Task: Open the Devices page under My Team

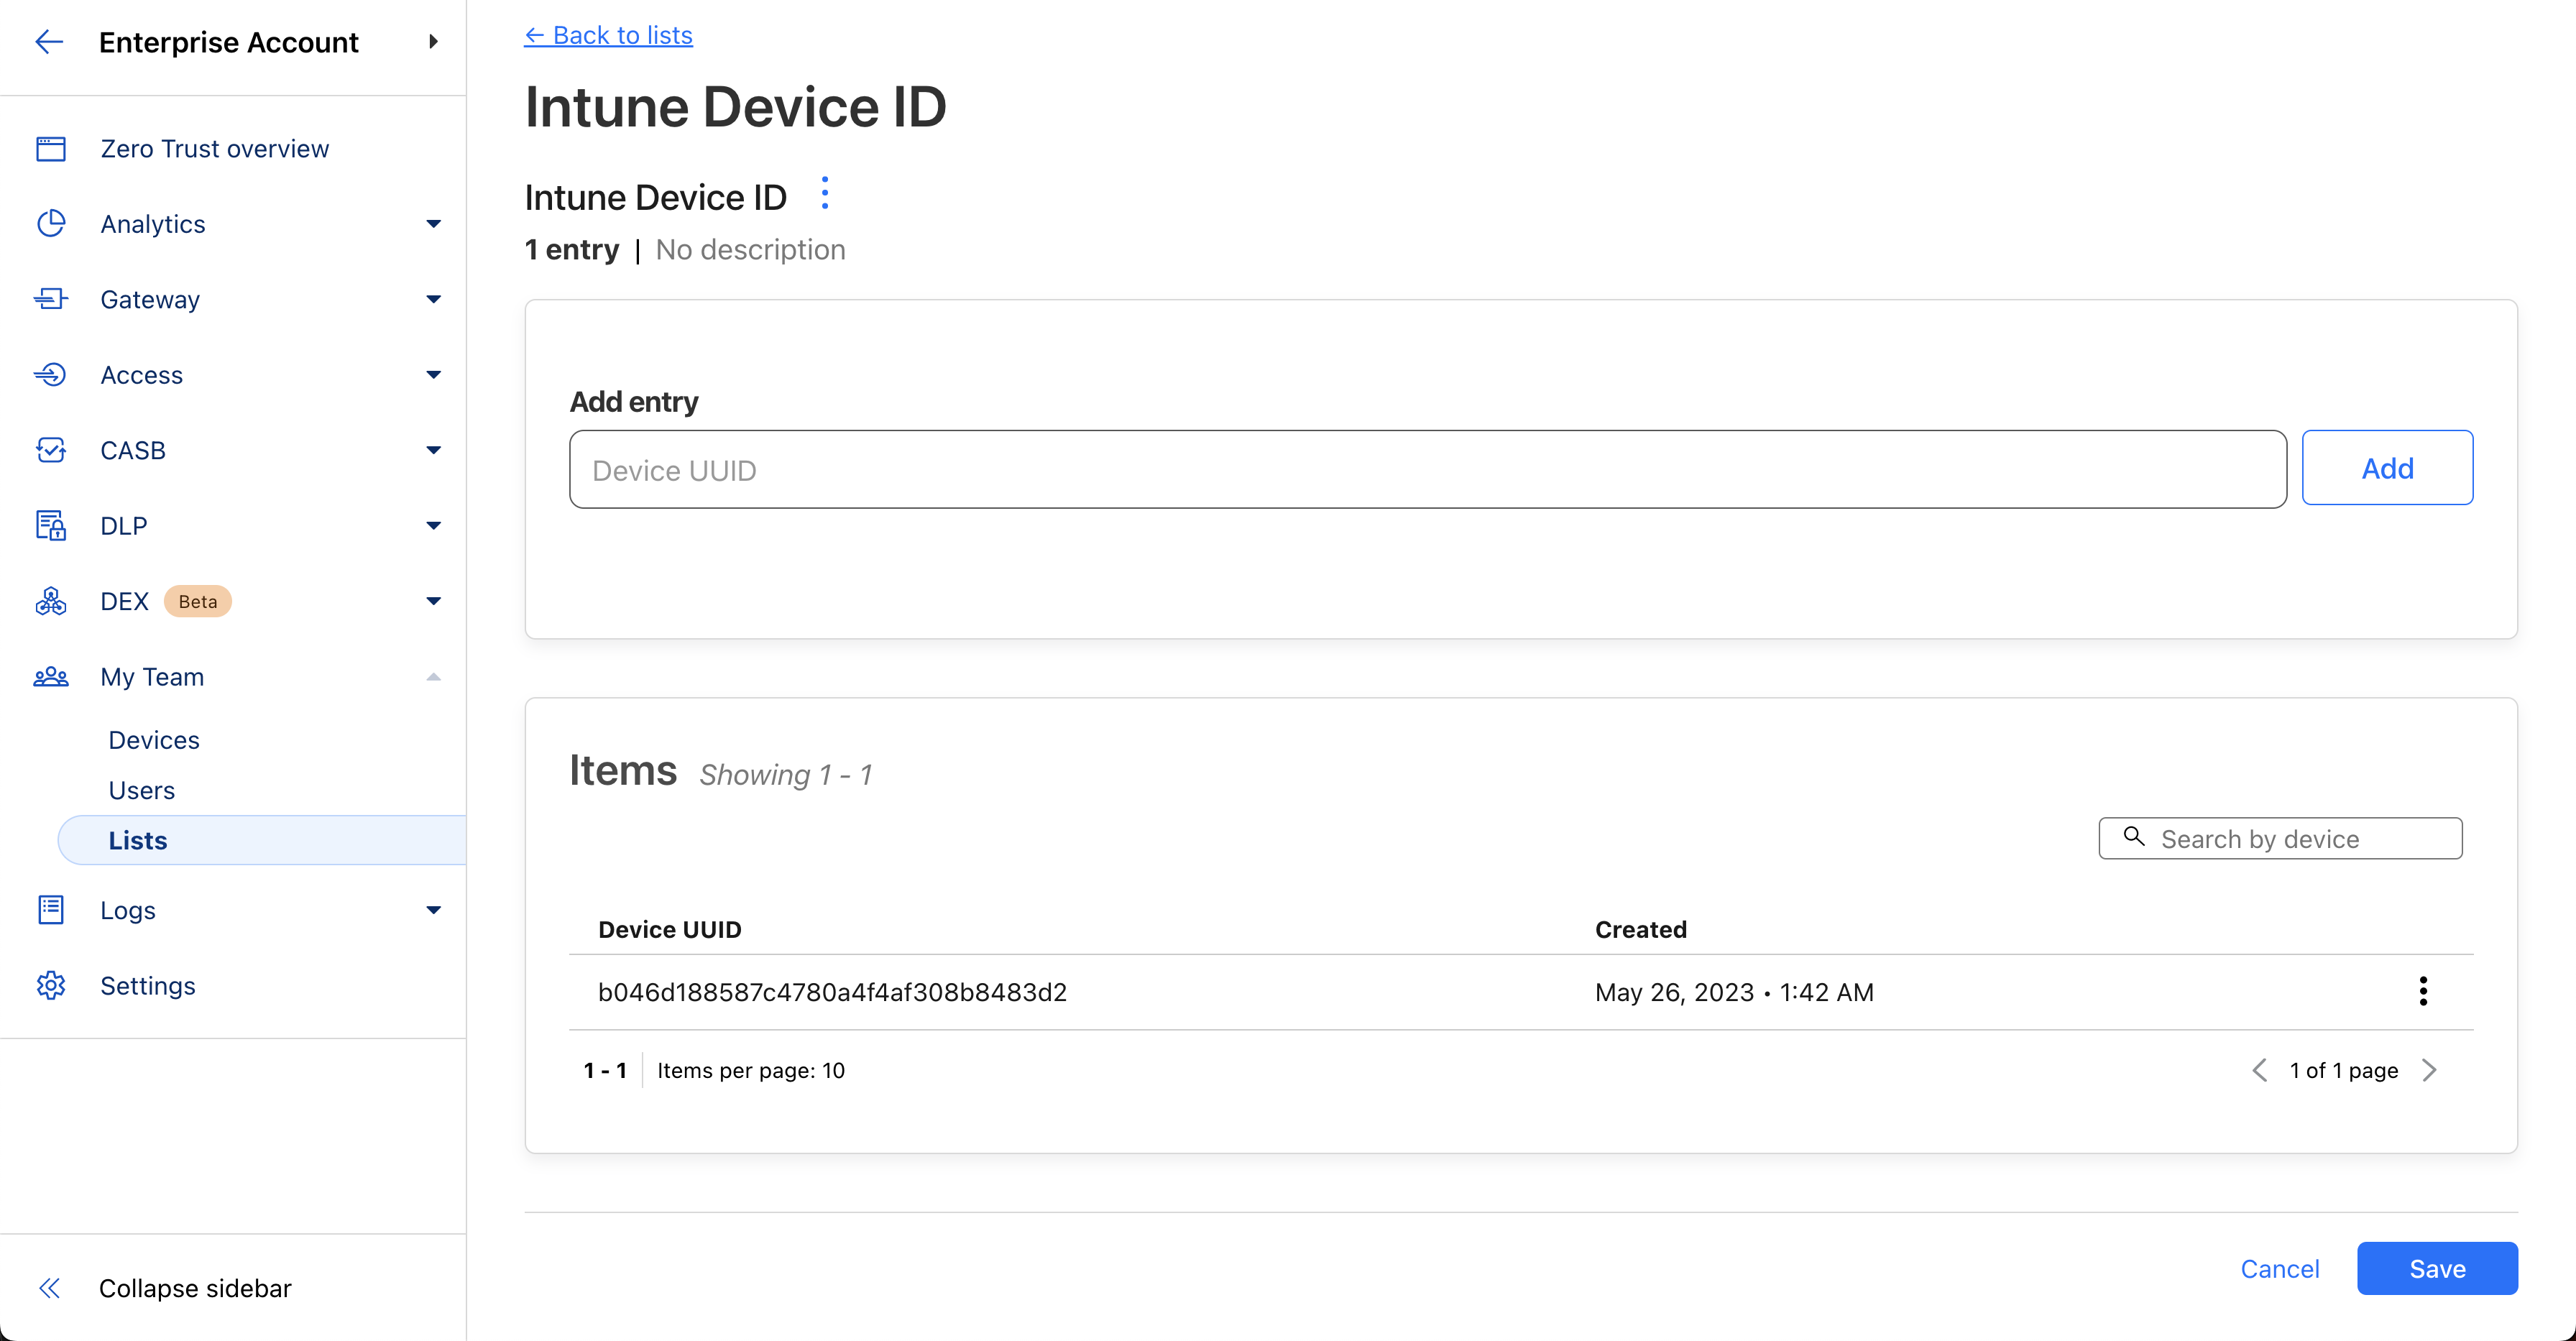Action: [154, 740]
